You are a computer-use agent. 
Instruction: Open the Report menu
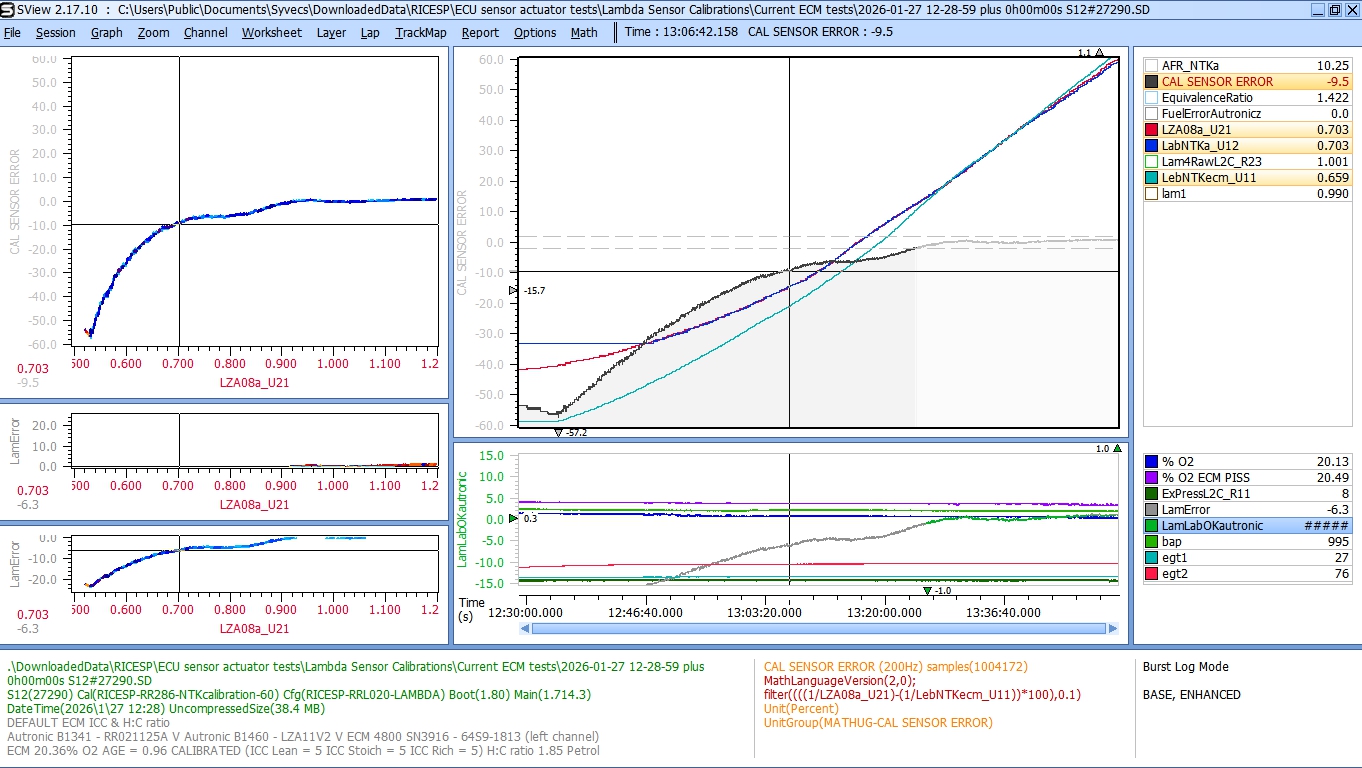[x=480, y=32]
